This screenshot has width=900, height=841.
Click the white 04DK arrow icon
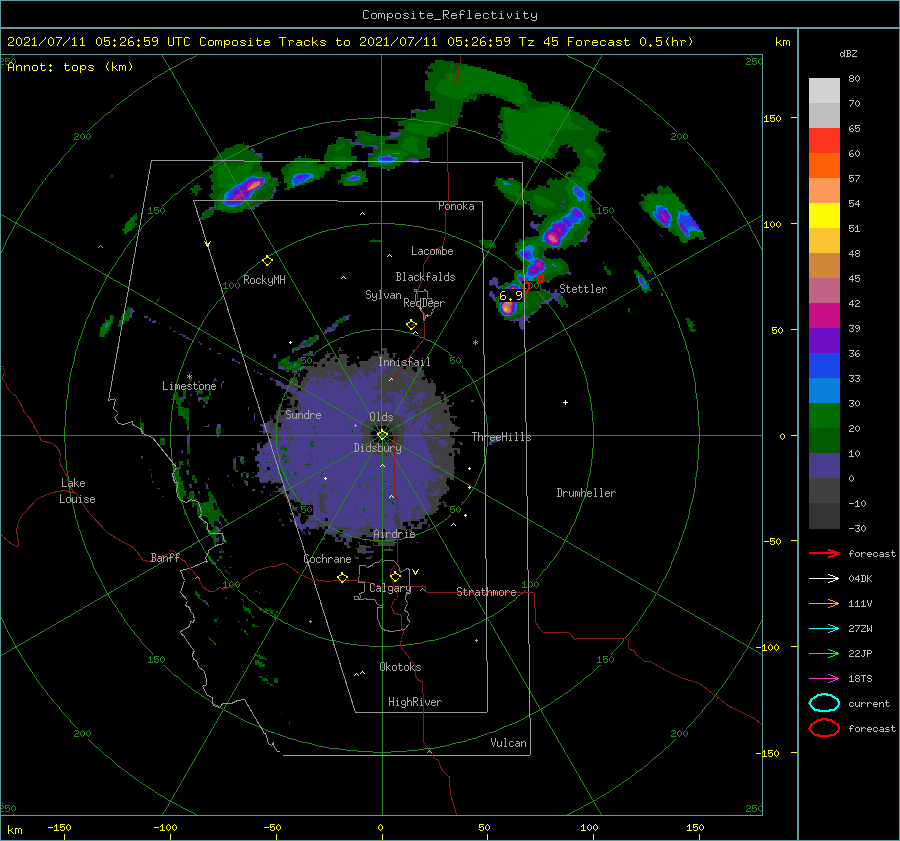click(x=824, y=578)
